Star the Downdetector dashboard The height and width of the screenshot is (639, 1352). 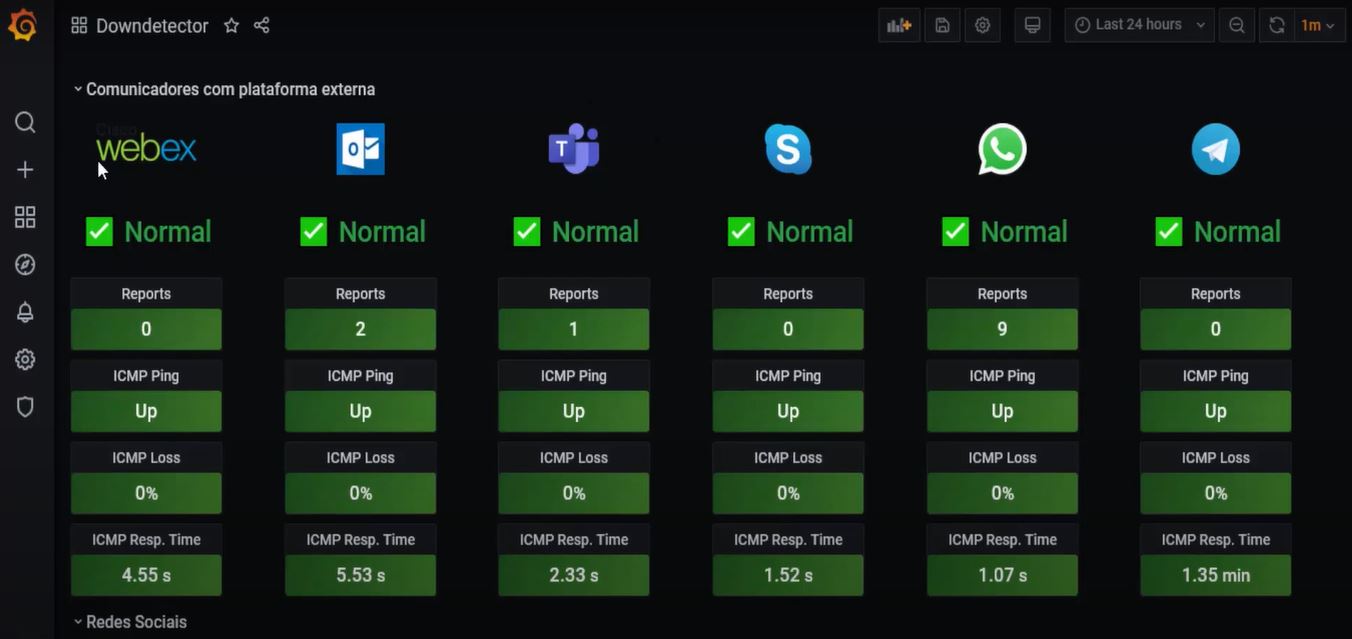pyautogui.click(x=231, y=26)
